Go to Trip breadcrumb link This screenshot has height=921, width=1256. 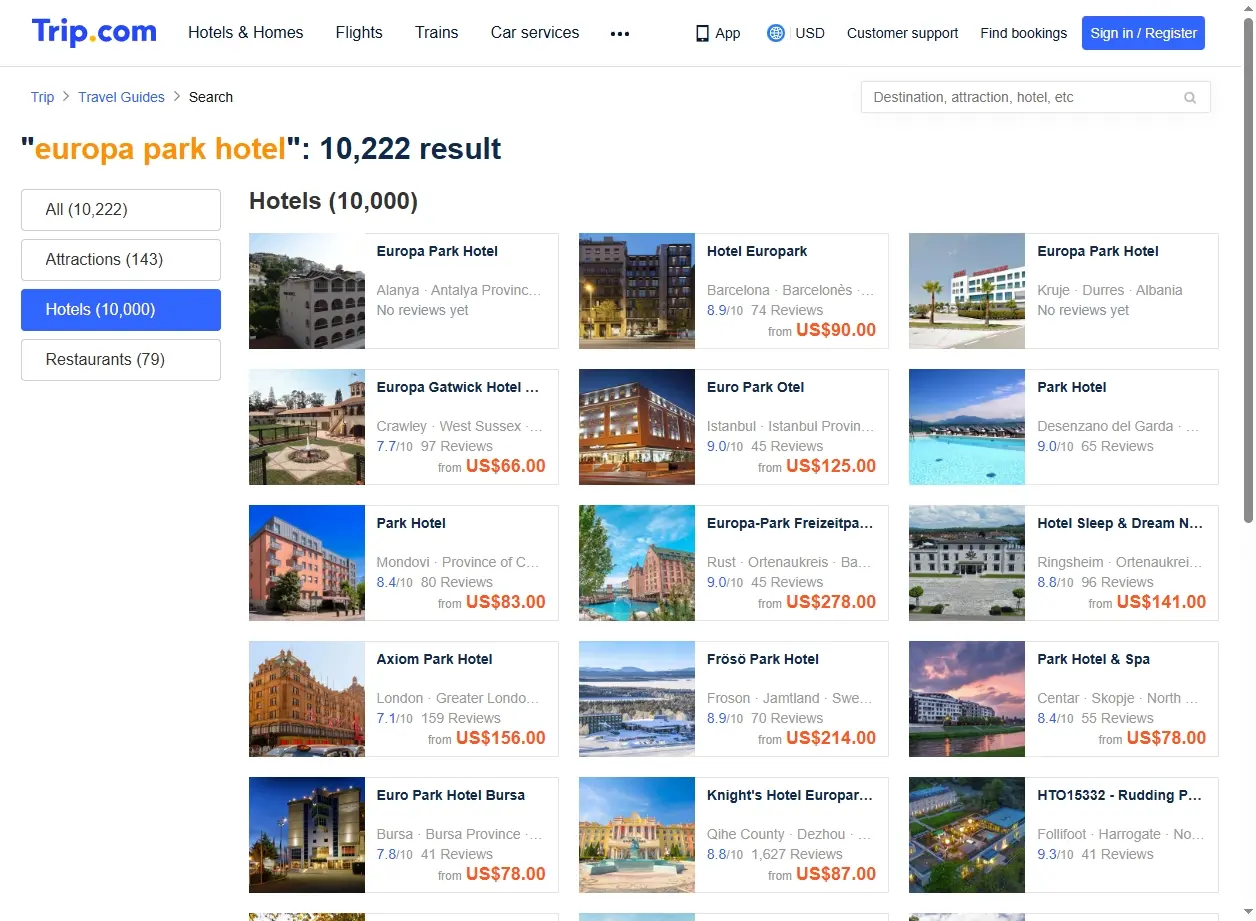pos(42,97)
